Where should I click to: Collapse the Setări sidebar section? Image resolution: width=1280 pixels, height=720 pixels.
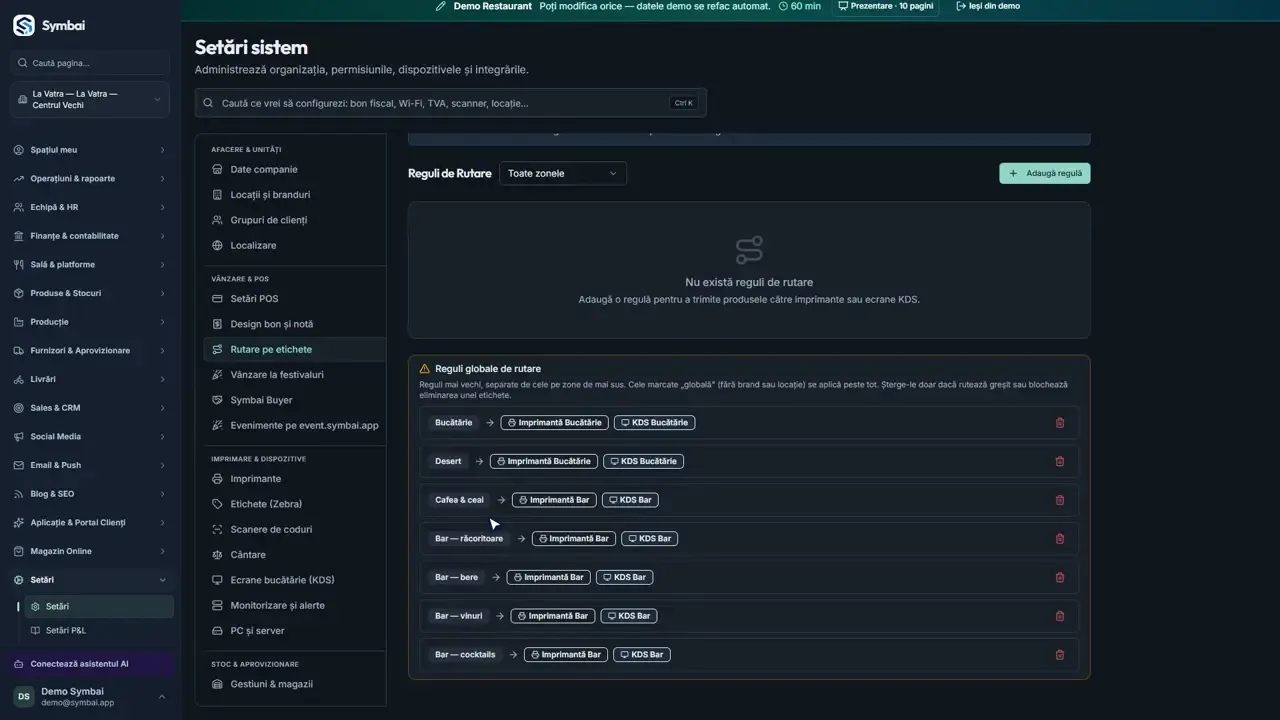click(90, 580)
